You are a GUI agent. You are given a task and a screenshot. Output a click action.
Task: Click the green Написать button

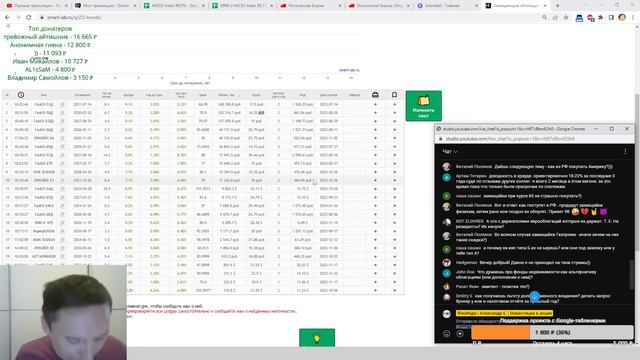pyautogui.click(x=424, y=106)
